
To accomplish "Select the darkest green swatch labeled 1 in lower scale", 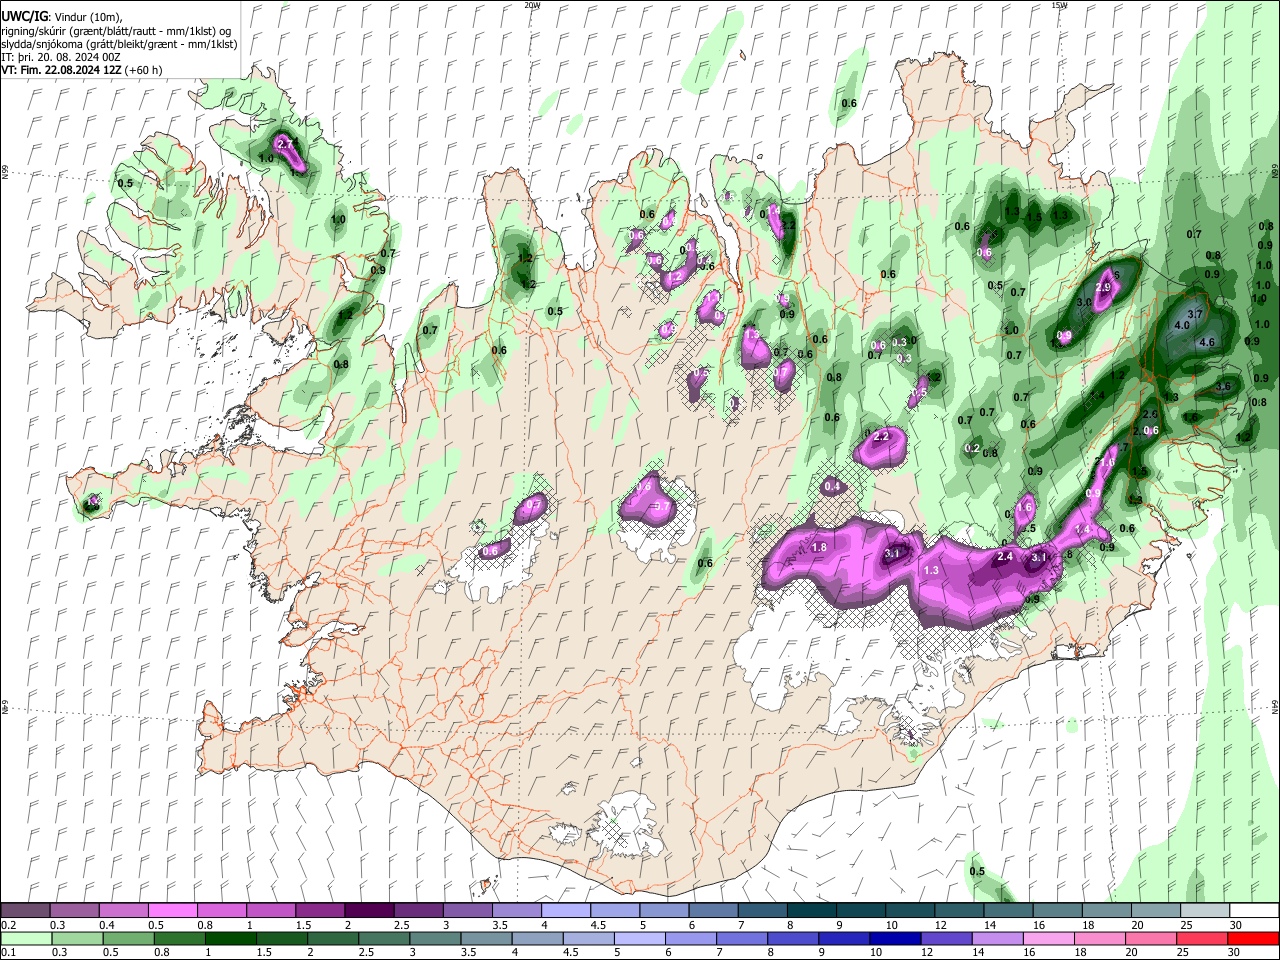I will 231,938.
